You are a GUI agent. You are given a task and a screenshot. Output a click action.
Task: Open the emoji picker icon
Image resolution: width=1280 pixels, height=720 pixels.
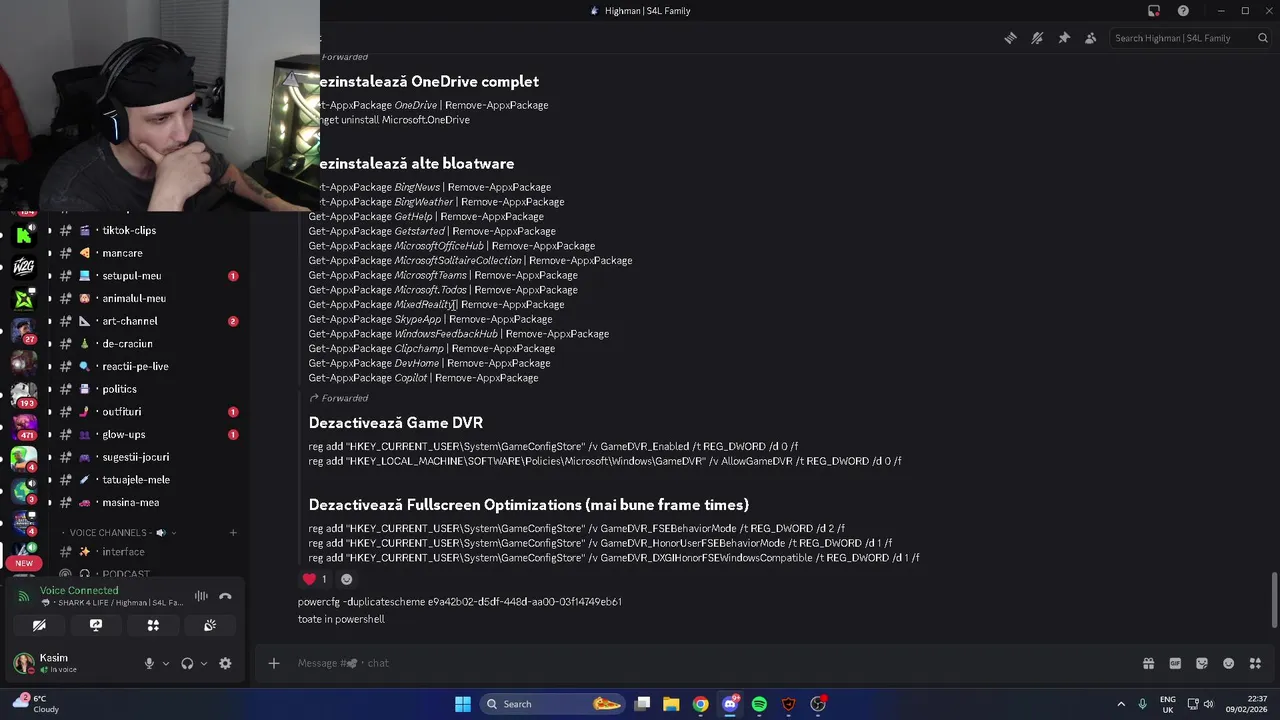click(1229, 663)
